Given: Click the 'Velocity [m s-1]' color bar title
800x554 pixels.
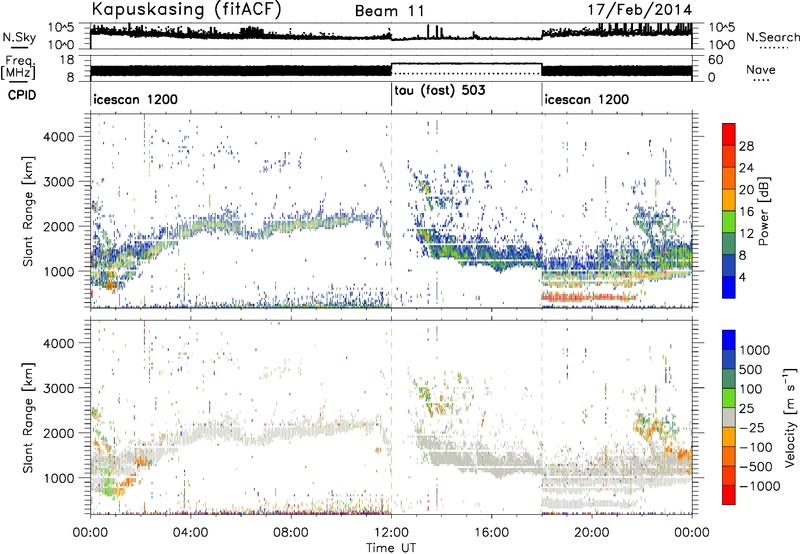Looking at the screenshot, I should [790, 417].
